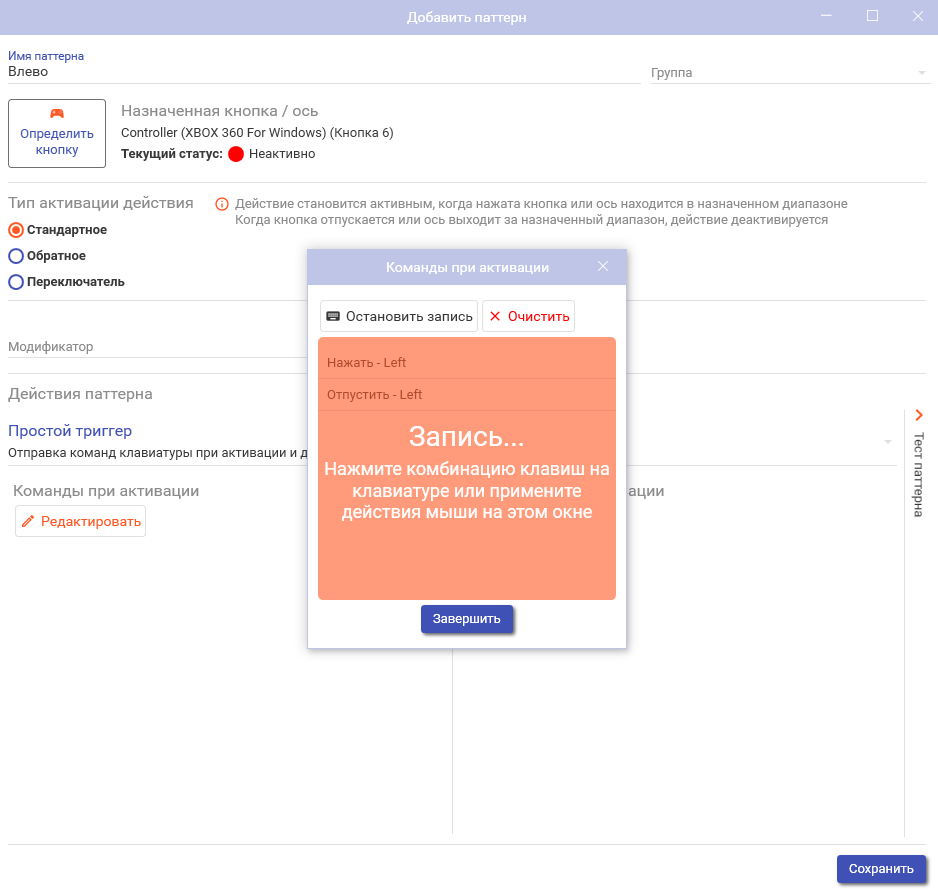The image size is (938, 894).
Task: Expand the Тест паттерна side panel arrow
Action: 919,414
